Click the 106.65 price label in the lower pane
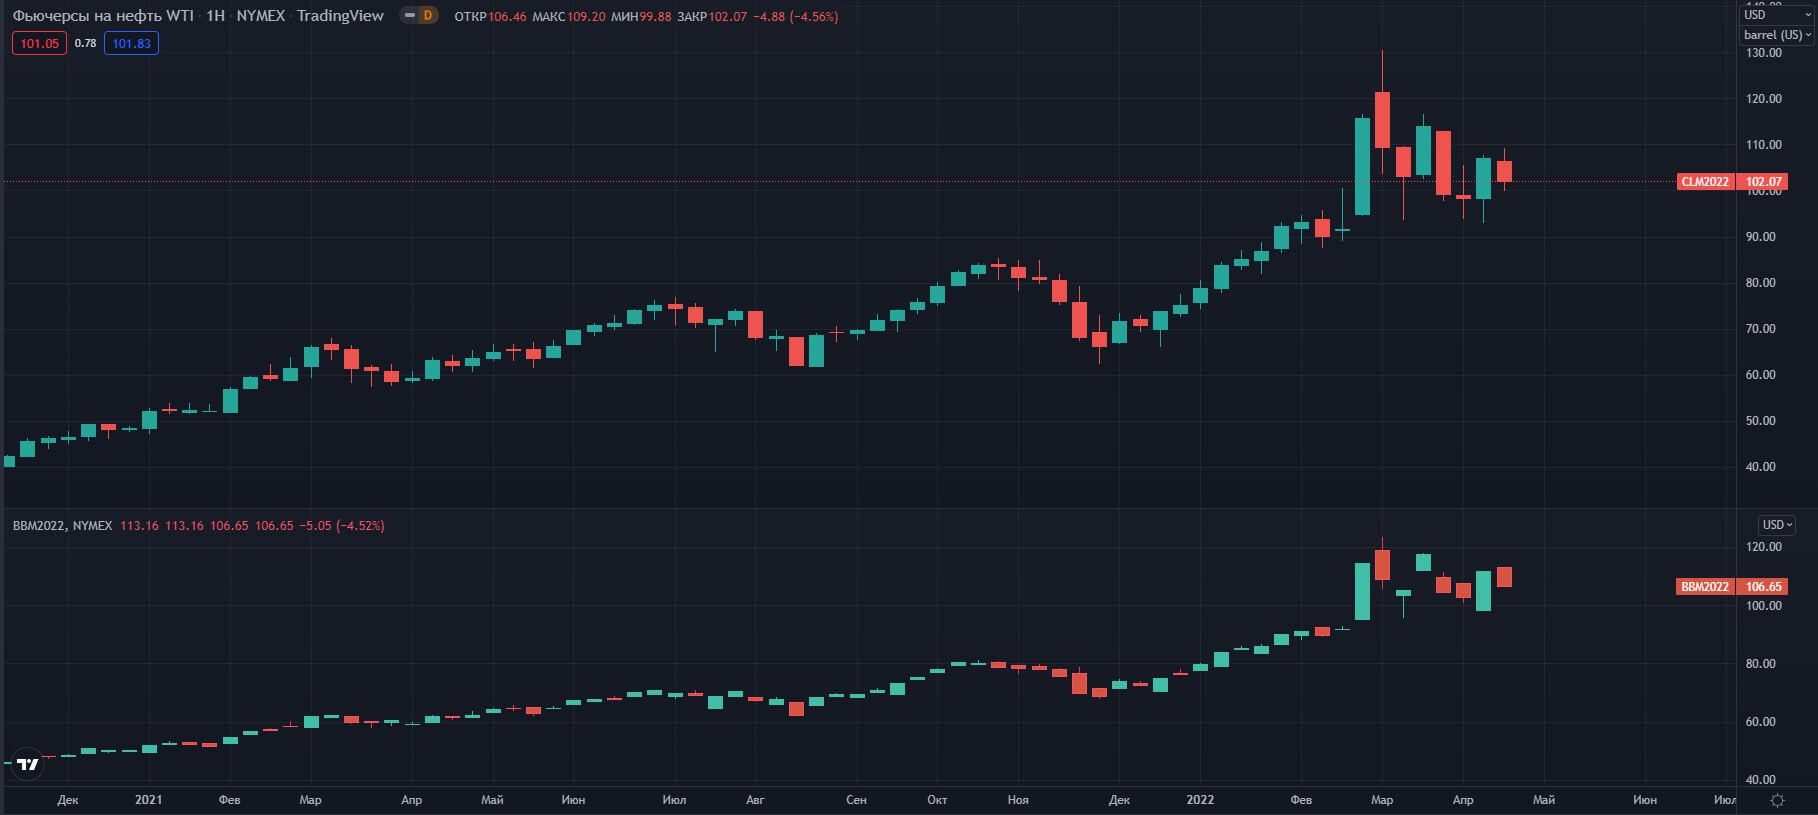 [1763, 587]
